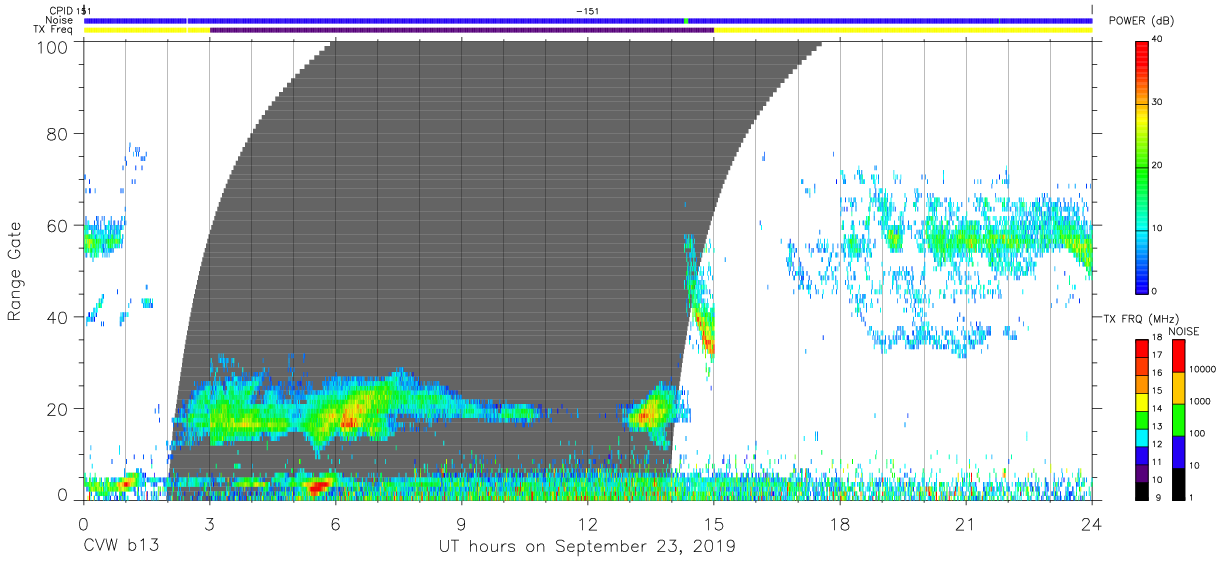
Task: Click the Noise row label above plot
Action: [x=60, y=20]
